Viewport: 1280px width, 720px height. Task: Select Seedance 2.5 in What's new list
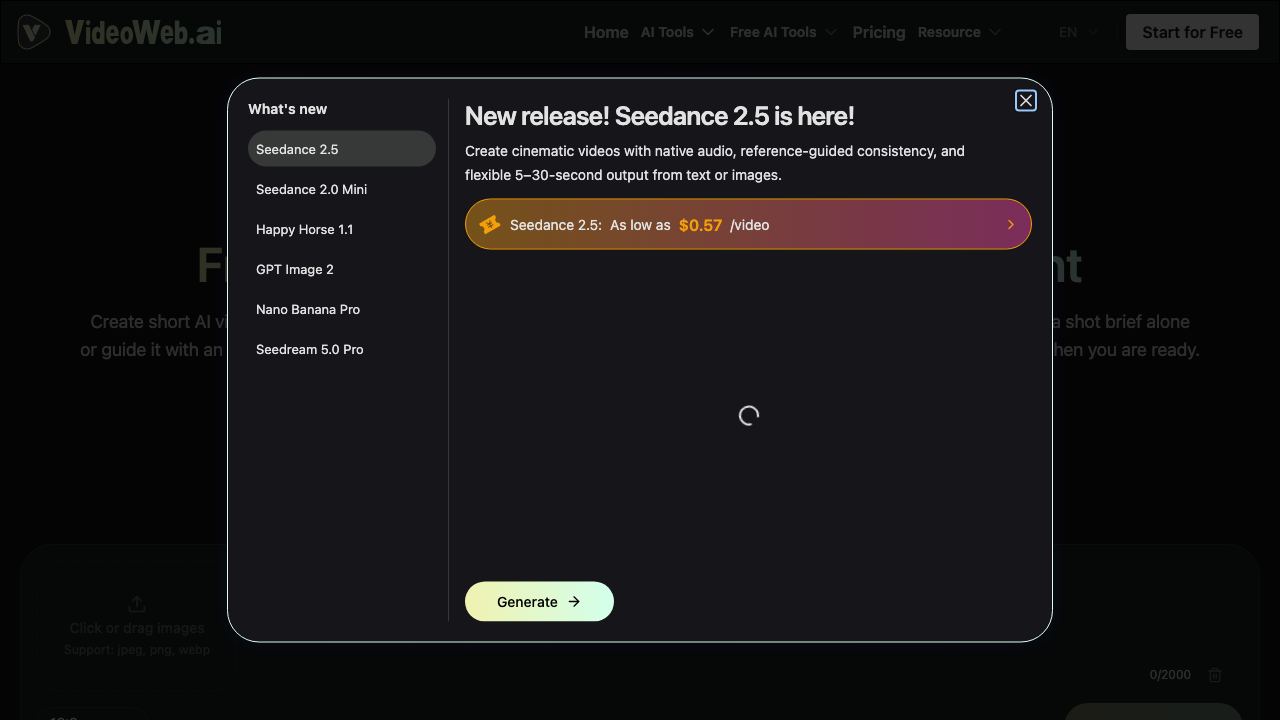342,149
